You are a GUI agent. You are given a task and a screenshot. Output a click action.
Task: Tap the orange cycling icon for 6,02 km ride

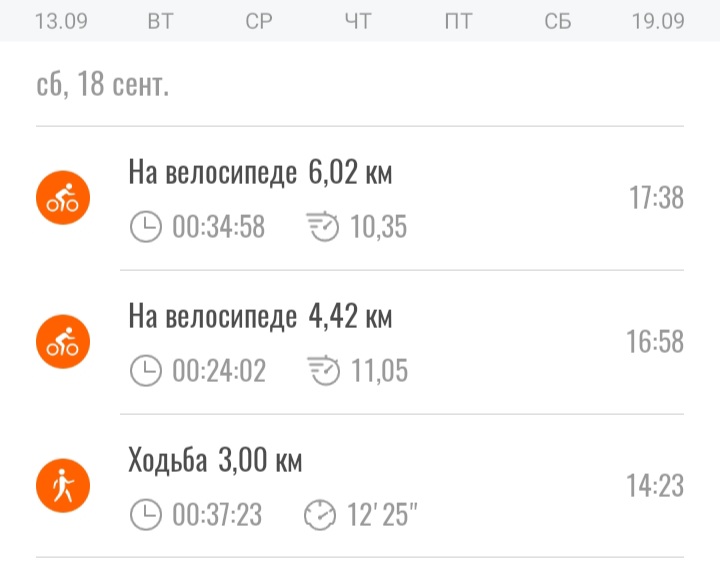pyautogui.click(x=63, y=199)
